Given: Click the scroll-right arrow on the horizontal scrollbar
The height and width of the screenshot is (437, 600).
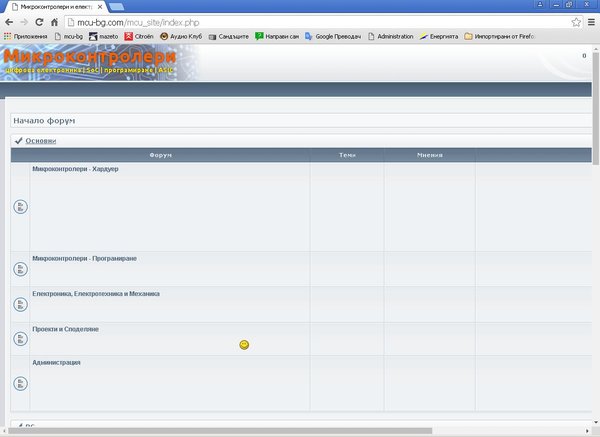Looking at the screenshot, I should tap(587, 431).
